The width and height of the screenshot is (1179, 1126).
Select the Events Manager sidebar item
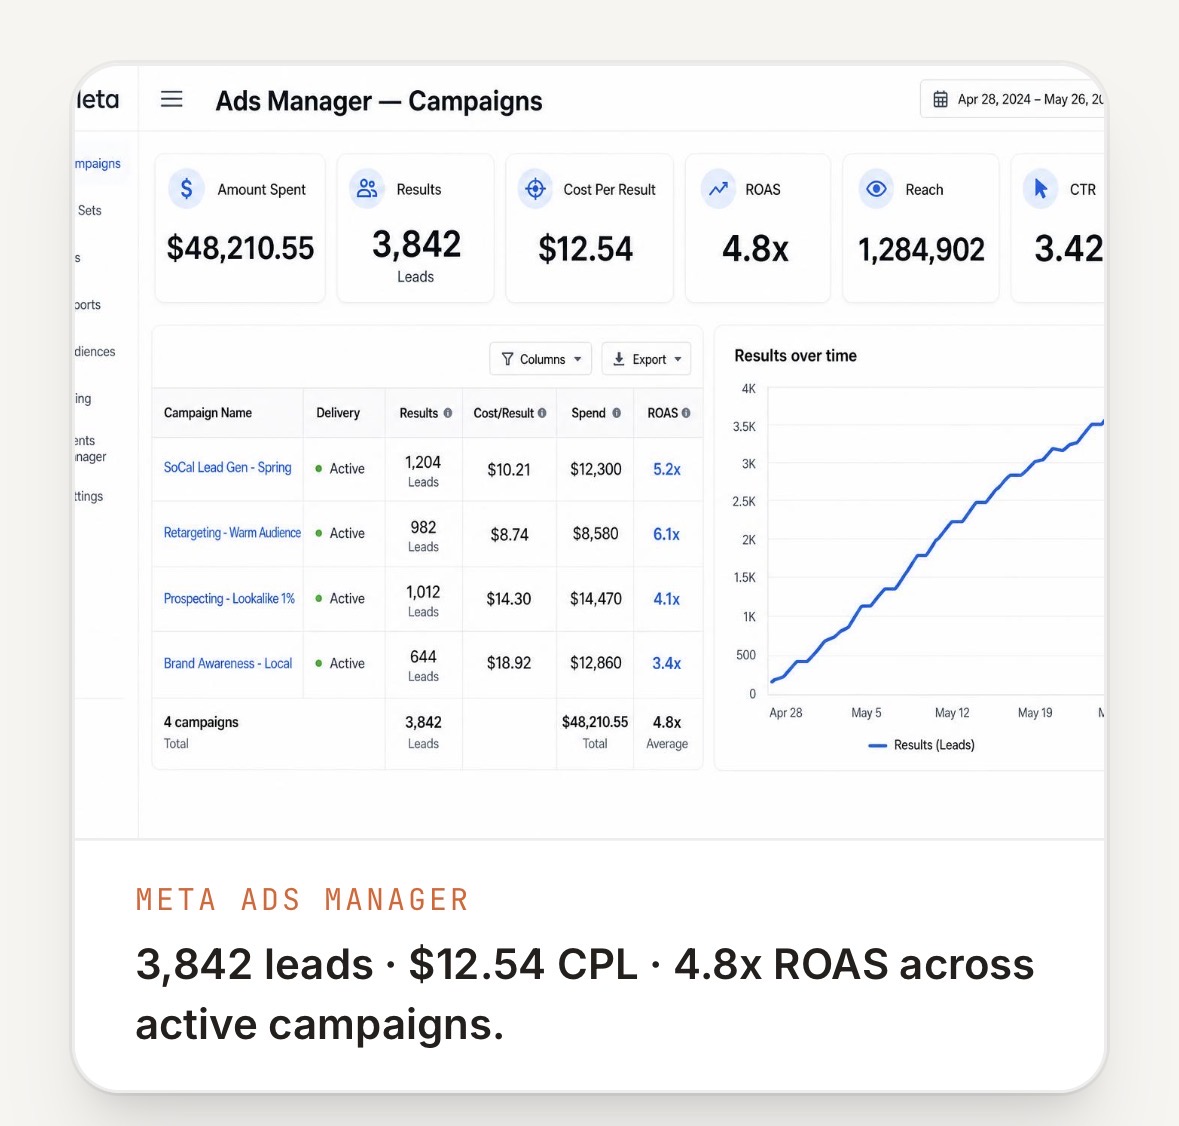pos(90,448)
